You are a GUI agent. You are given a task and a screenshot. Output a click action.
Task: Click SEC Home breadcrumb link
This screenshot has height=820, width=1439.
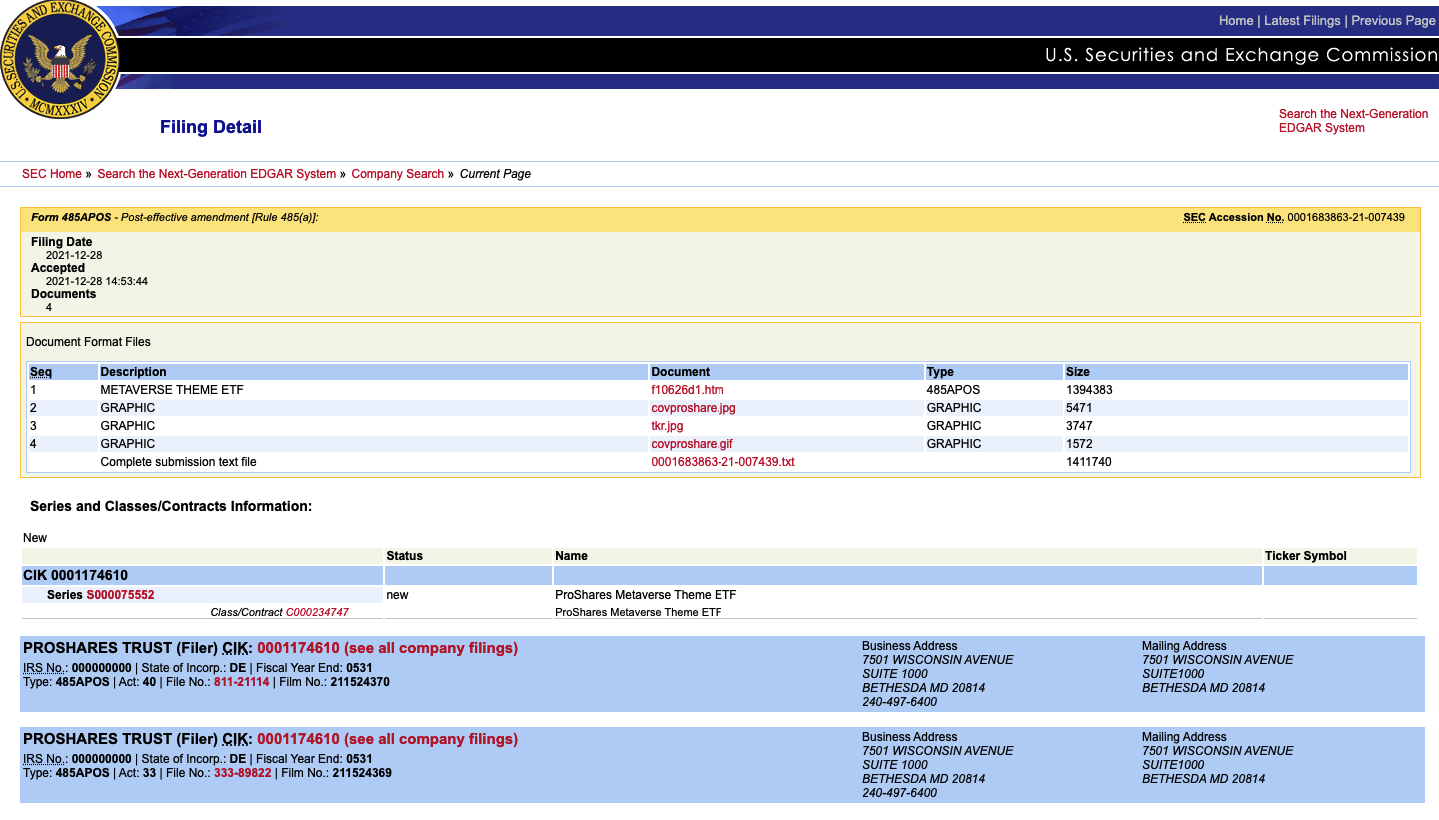52,174
